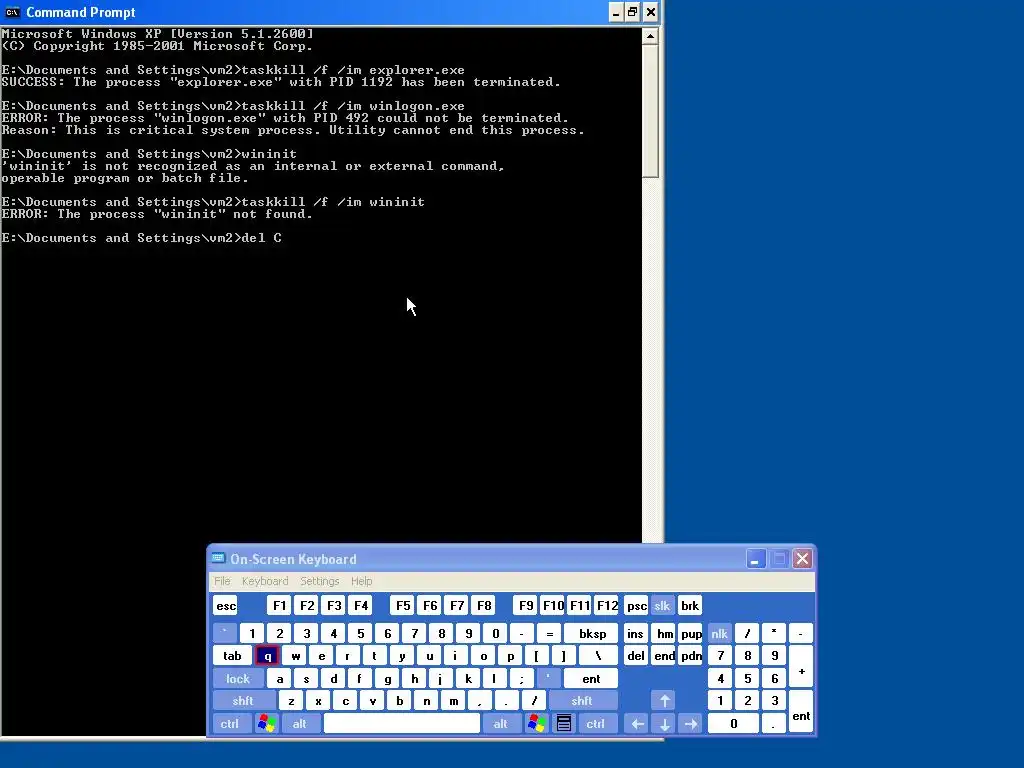Click the brk key

[x=690, y=605]
